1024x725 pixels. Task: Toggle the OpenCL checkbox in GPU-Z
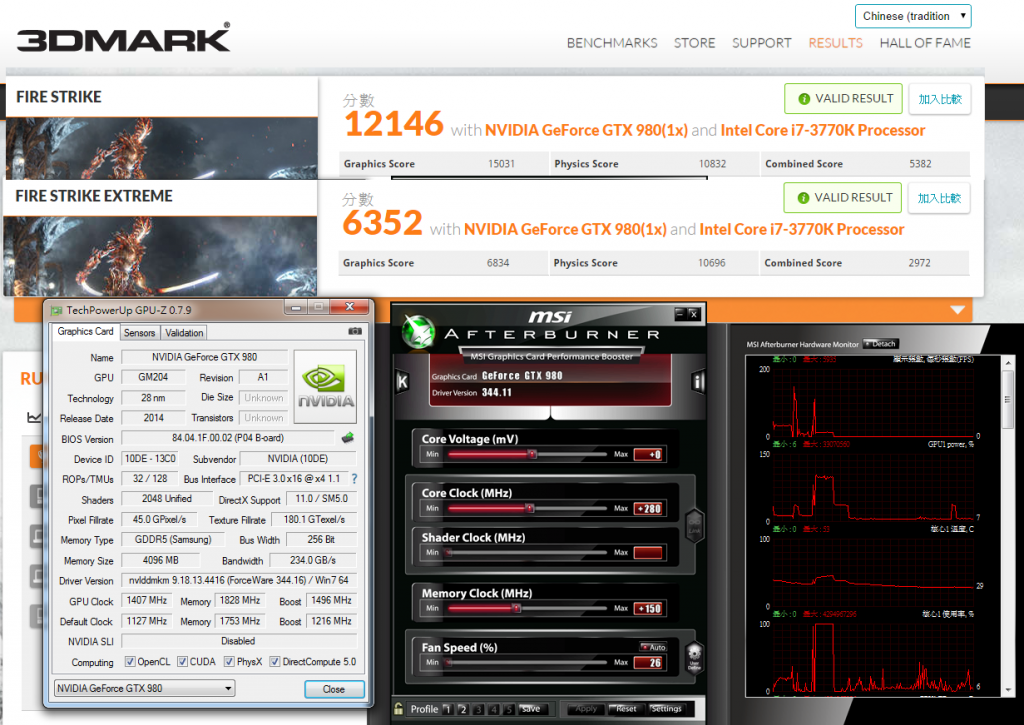coord(130,662)
